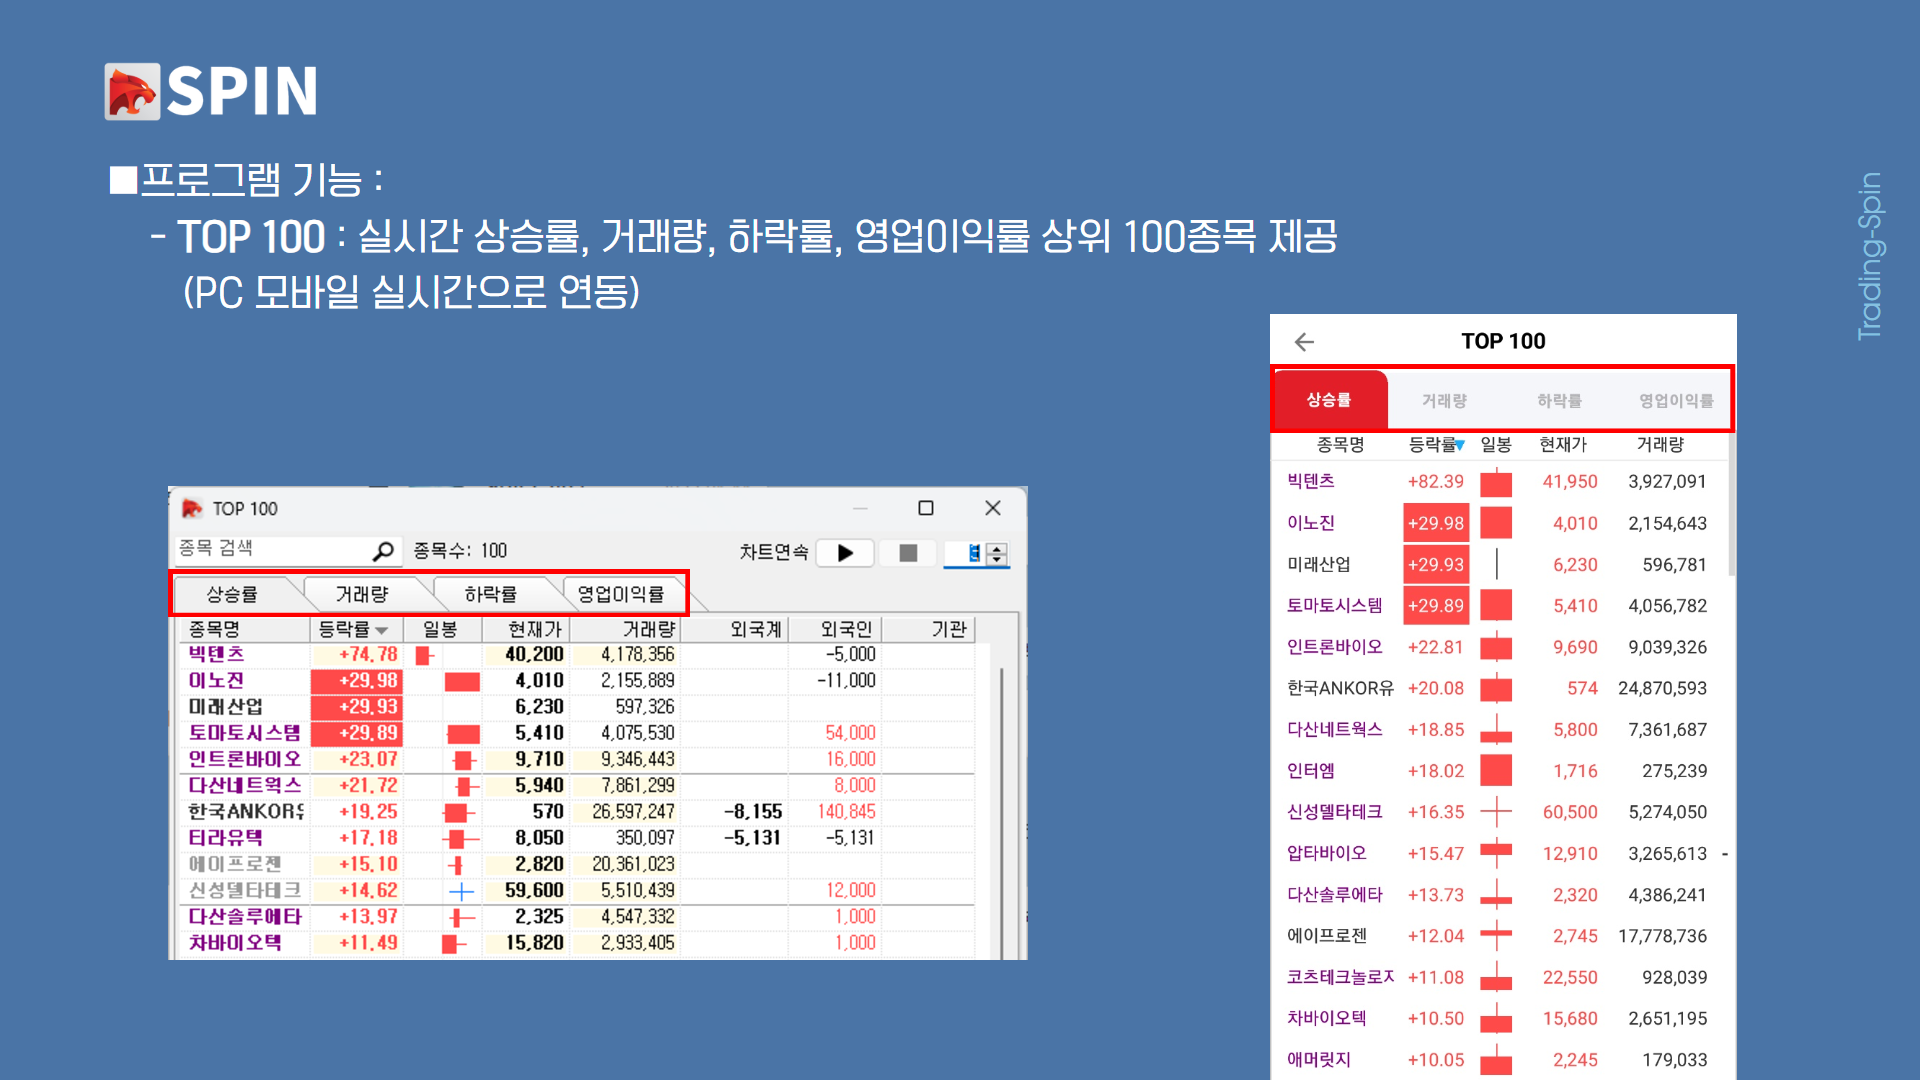Maximize the TOP 100 window
The image size is (1920, 1080).
point(926,508)
